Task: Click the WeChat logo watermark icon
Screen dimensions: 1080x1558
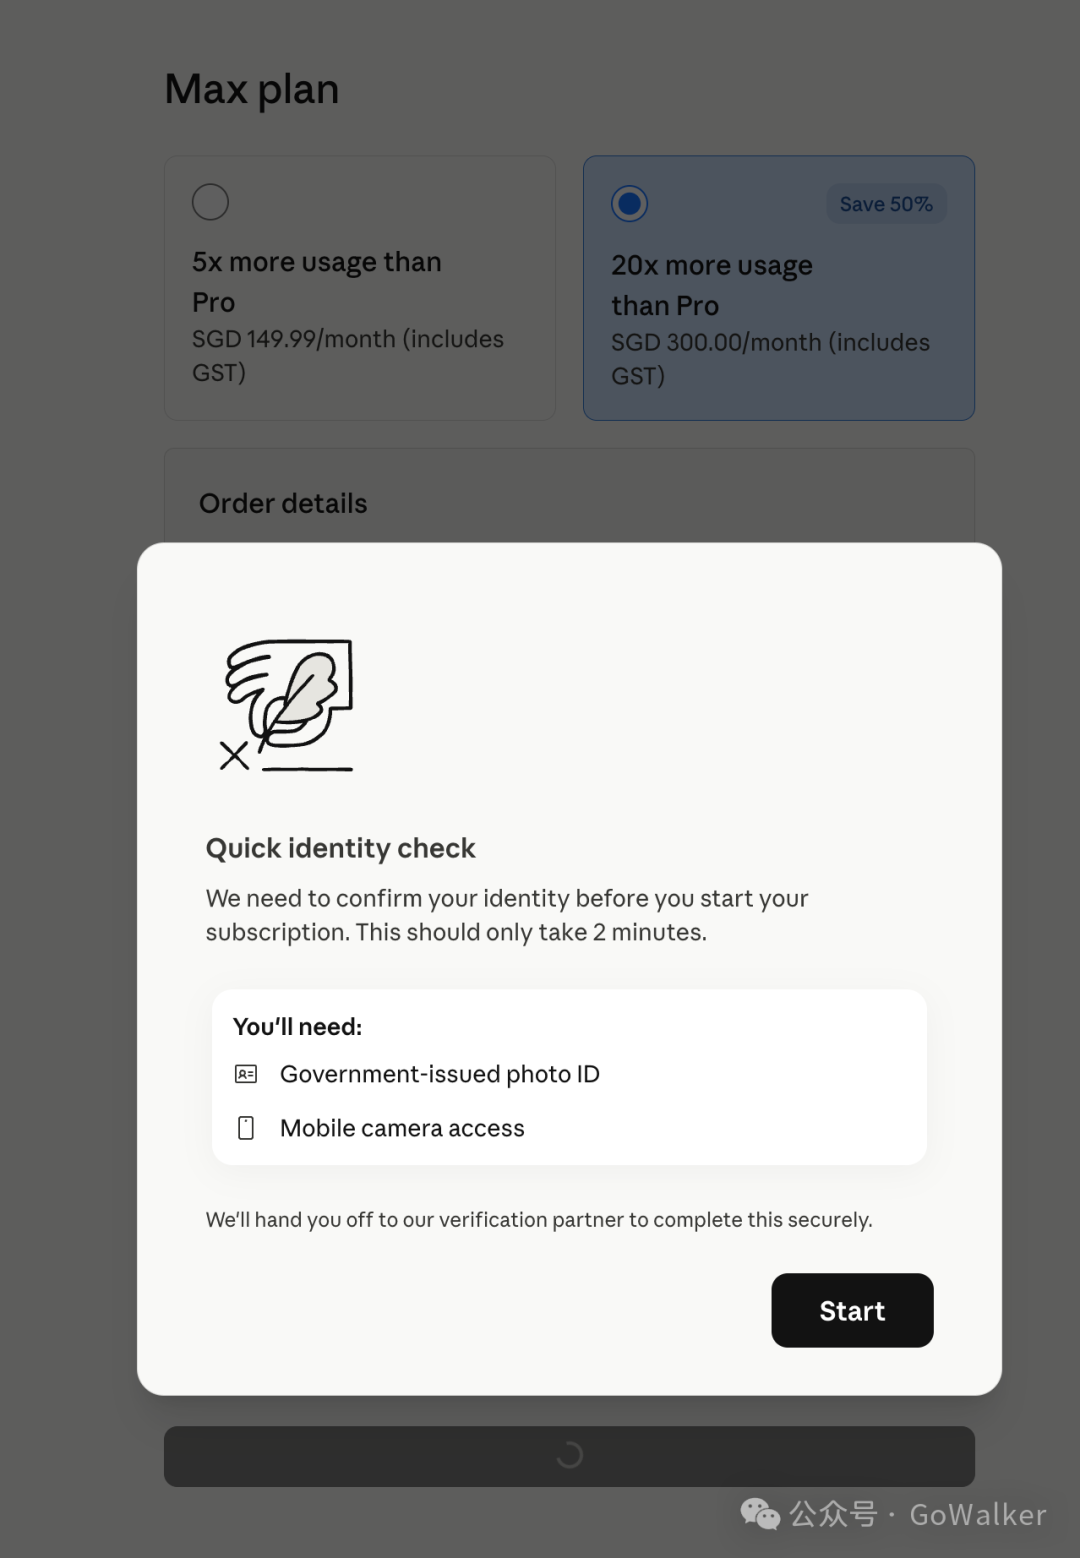Action: click(x=760, y=1514)
